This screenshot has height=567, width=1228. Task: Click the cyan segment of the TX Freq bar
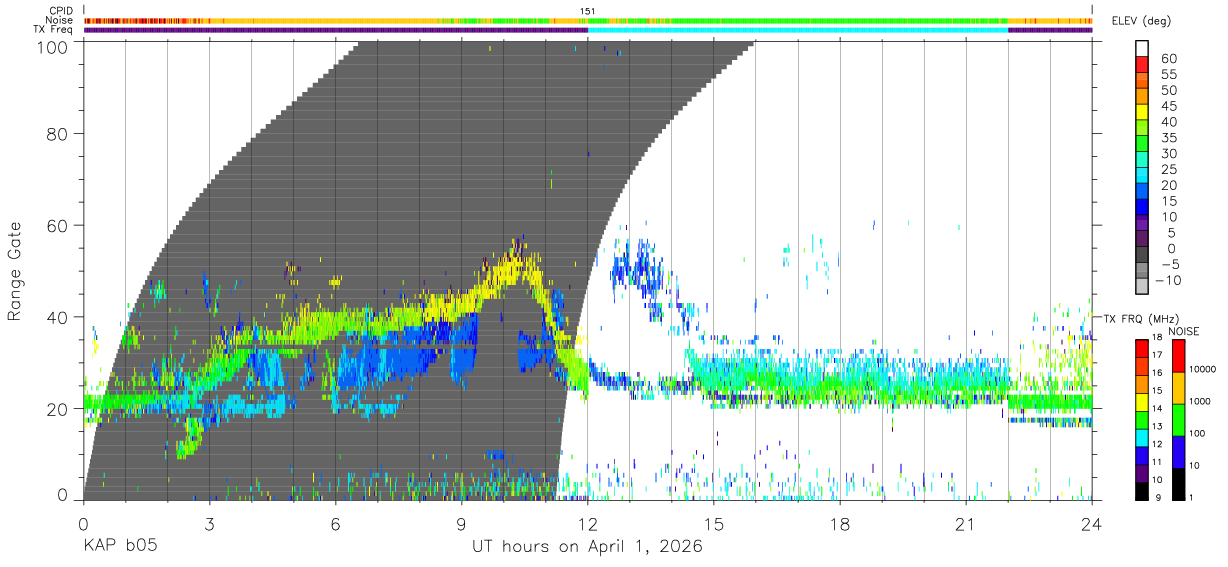(x=798, y=30)
